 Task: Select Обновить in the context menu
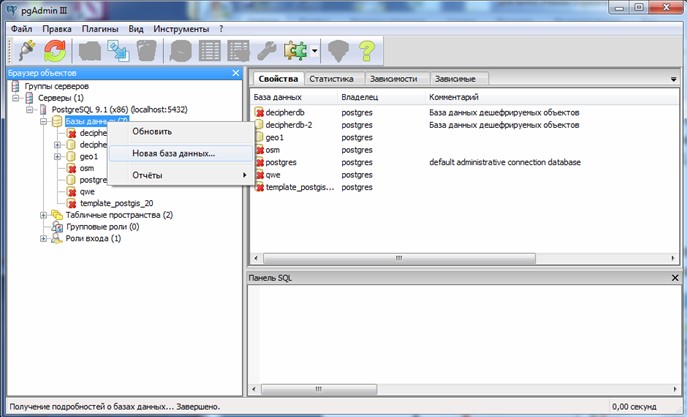coord(152,131)
